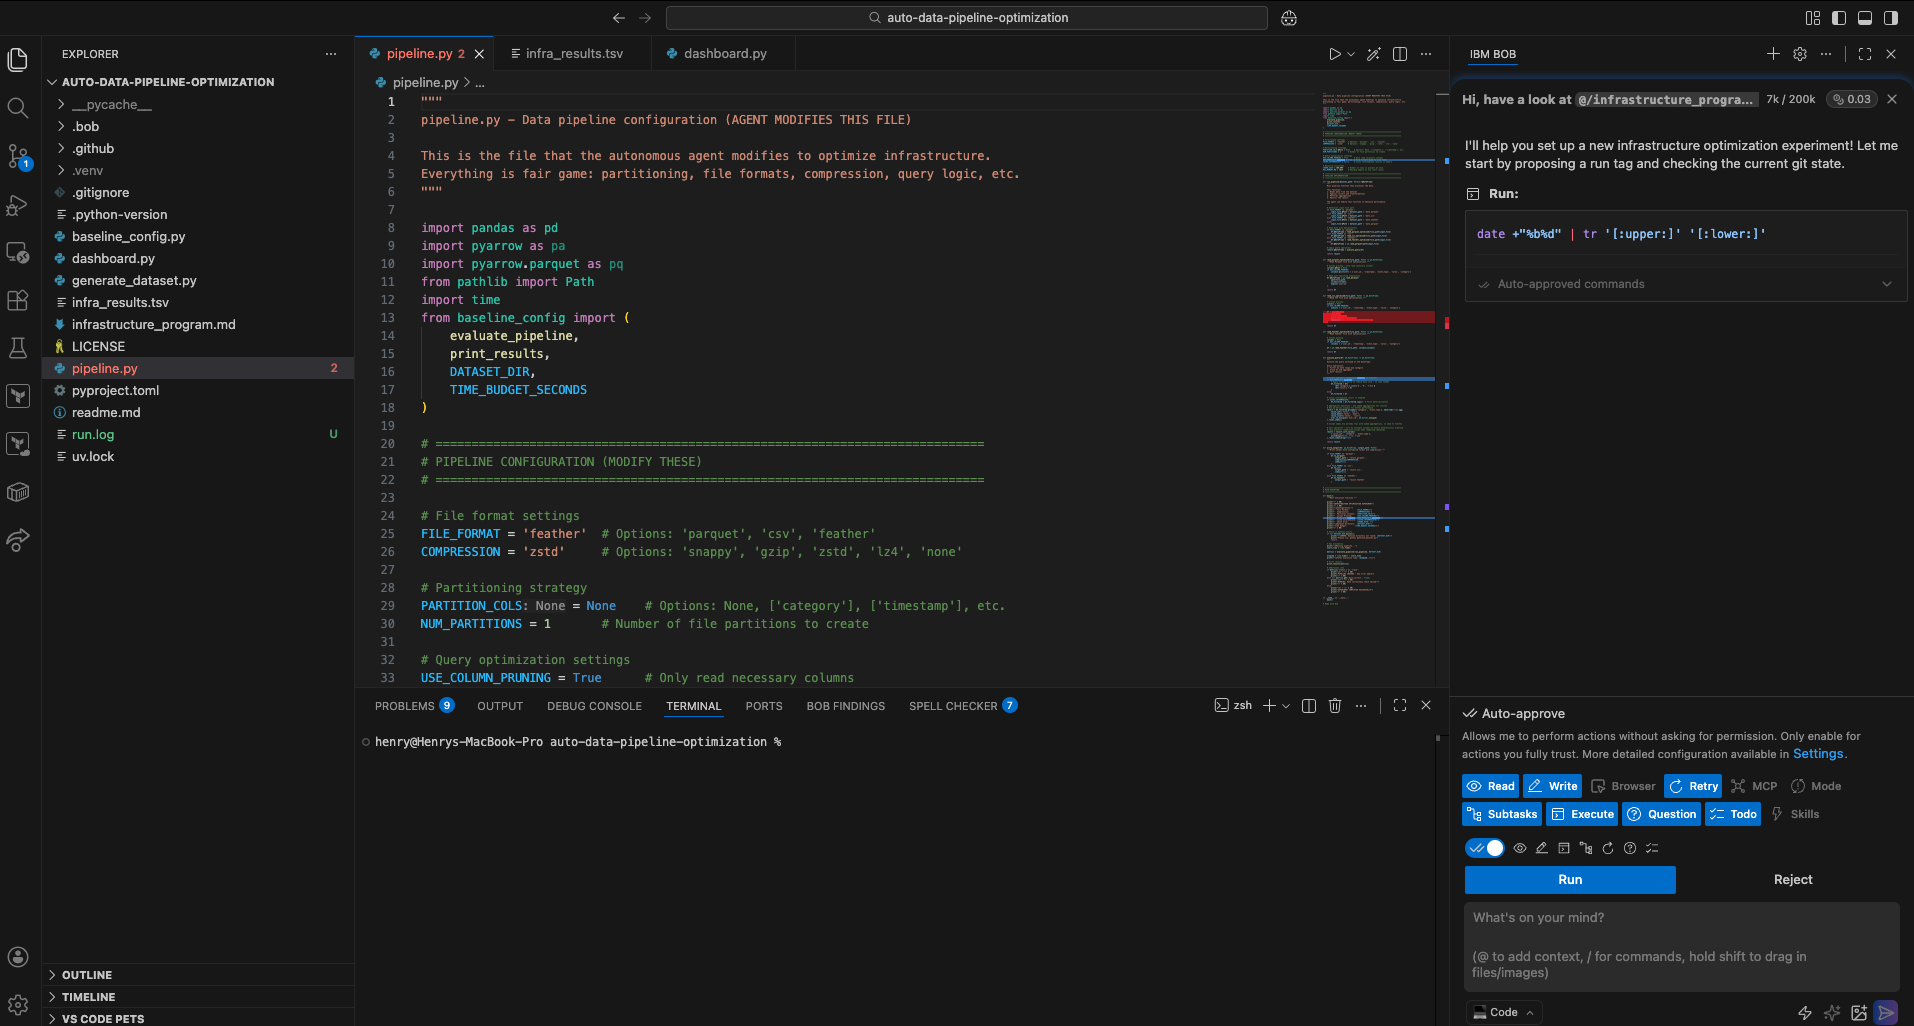Open Accounts icon in activity bar
The width and height of the screenshot is (1914, 1026).
click(17, 957)
